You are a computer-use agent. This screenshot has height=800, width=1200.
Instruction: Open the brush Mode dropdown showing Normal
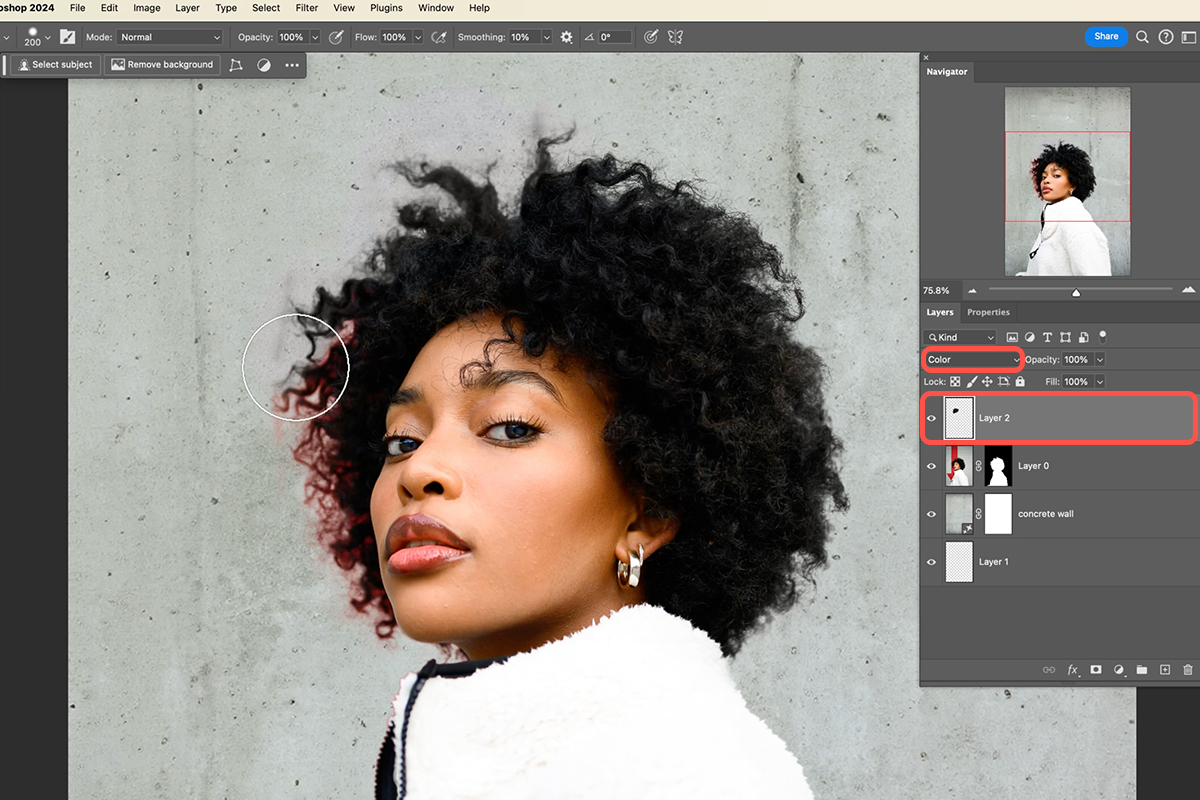coord(168,36)
